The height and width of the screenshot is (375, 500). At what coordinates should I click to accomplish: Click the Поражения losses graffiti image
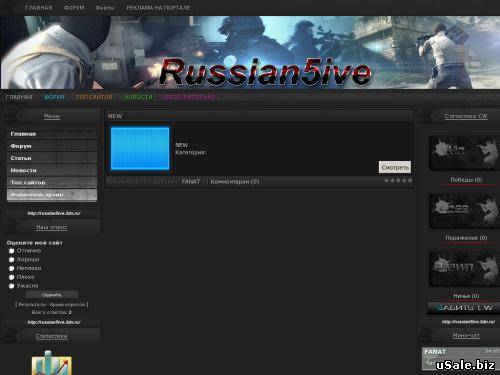click(x=464, y=211)
